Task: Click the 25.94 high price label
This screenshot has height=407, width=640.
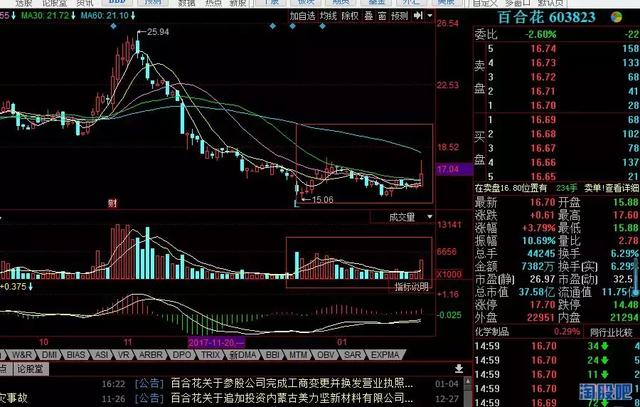Action: [x=158, y=31]
